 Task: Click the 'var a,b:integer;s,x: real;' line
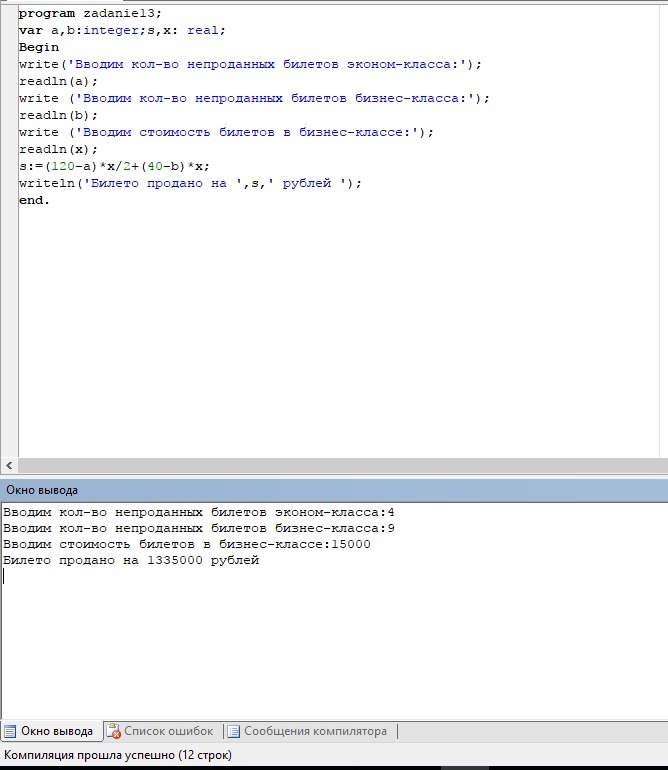[x=122, y=30]
